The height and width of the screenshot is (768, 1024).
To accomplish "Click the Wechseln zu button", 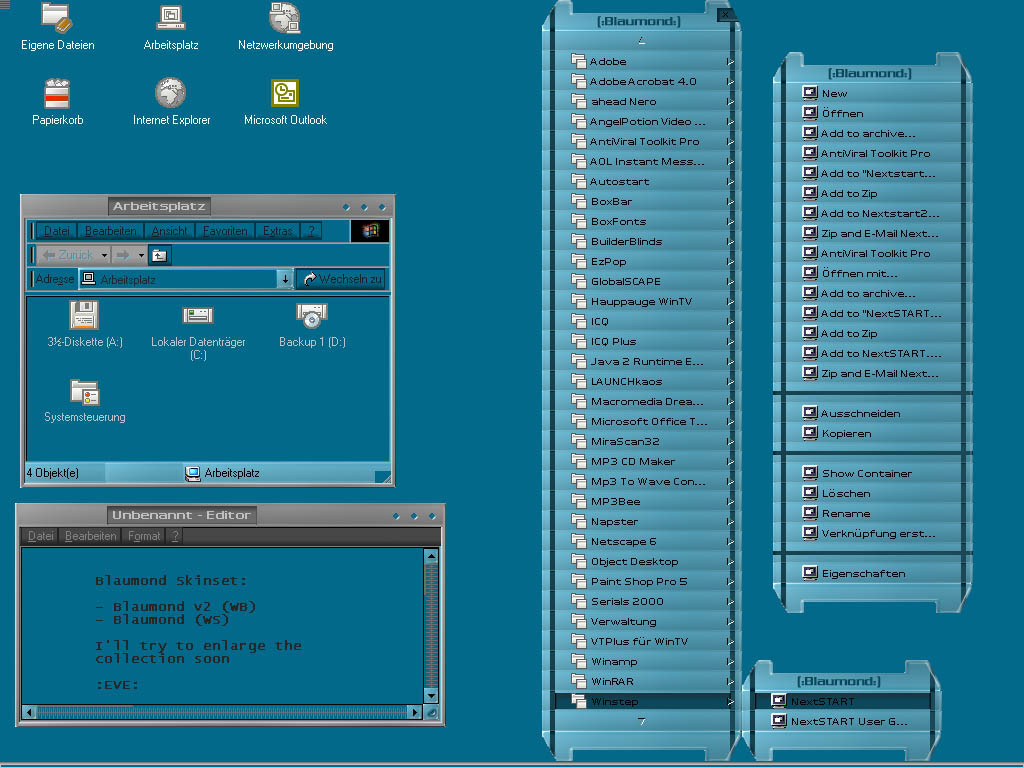I will (342, 279).
